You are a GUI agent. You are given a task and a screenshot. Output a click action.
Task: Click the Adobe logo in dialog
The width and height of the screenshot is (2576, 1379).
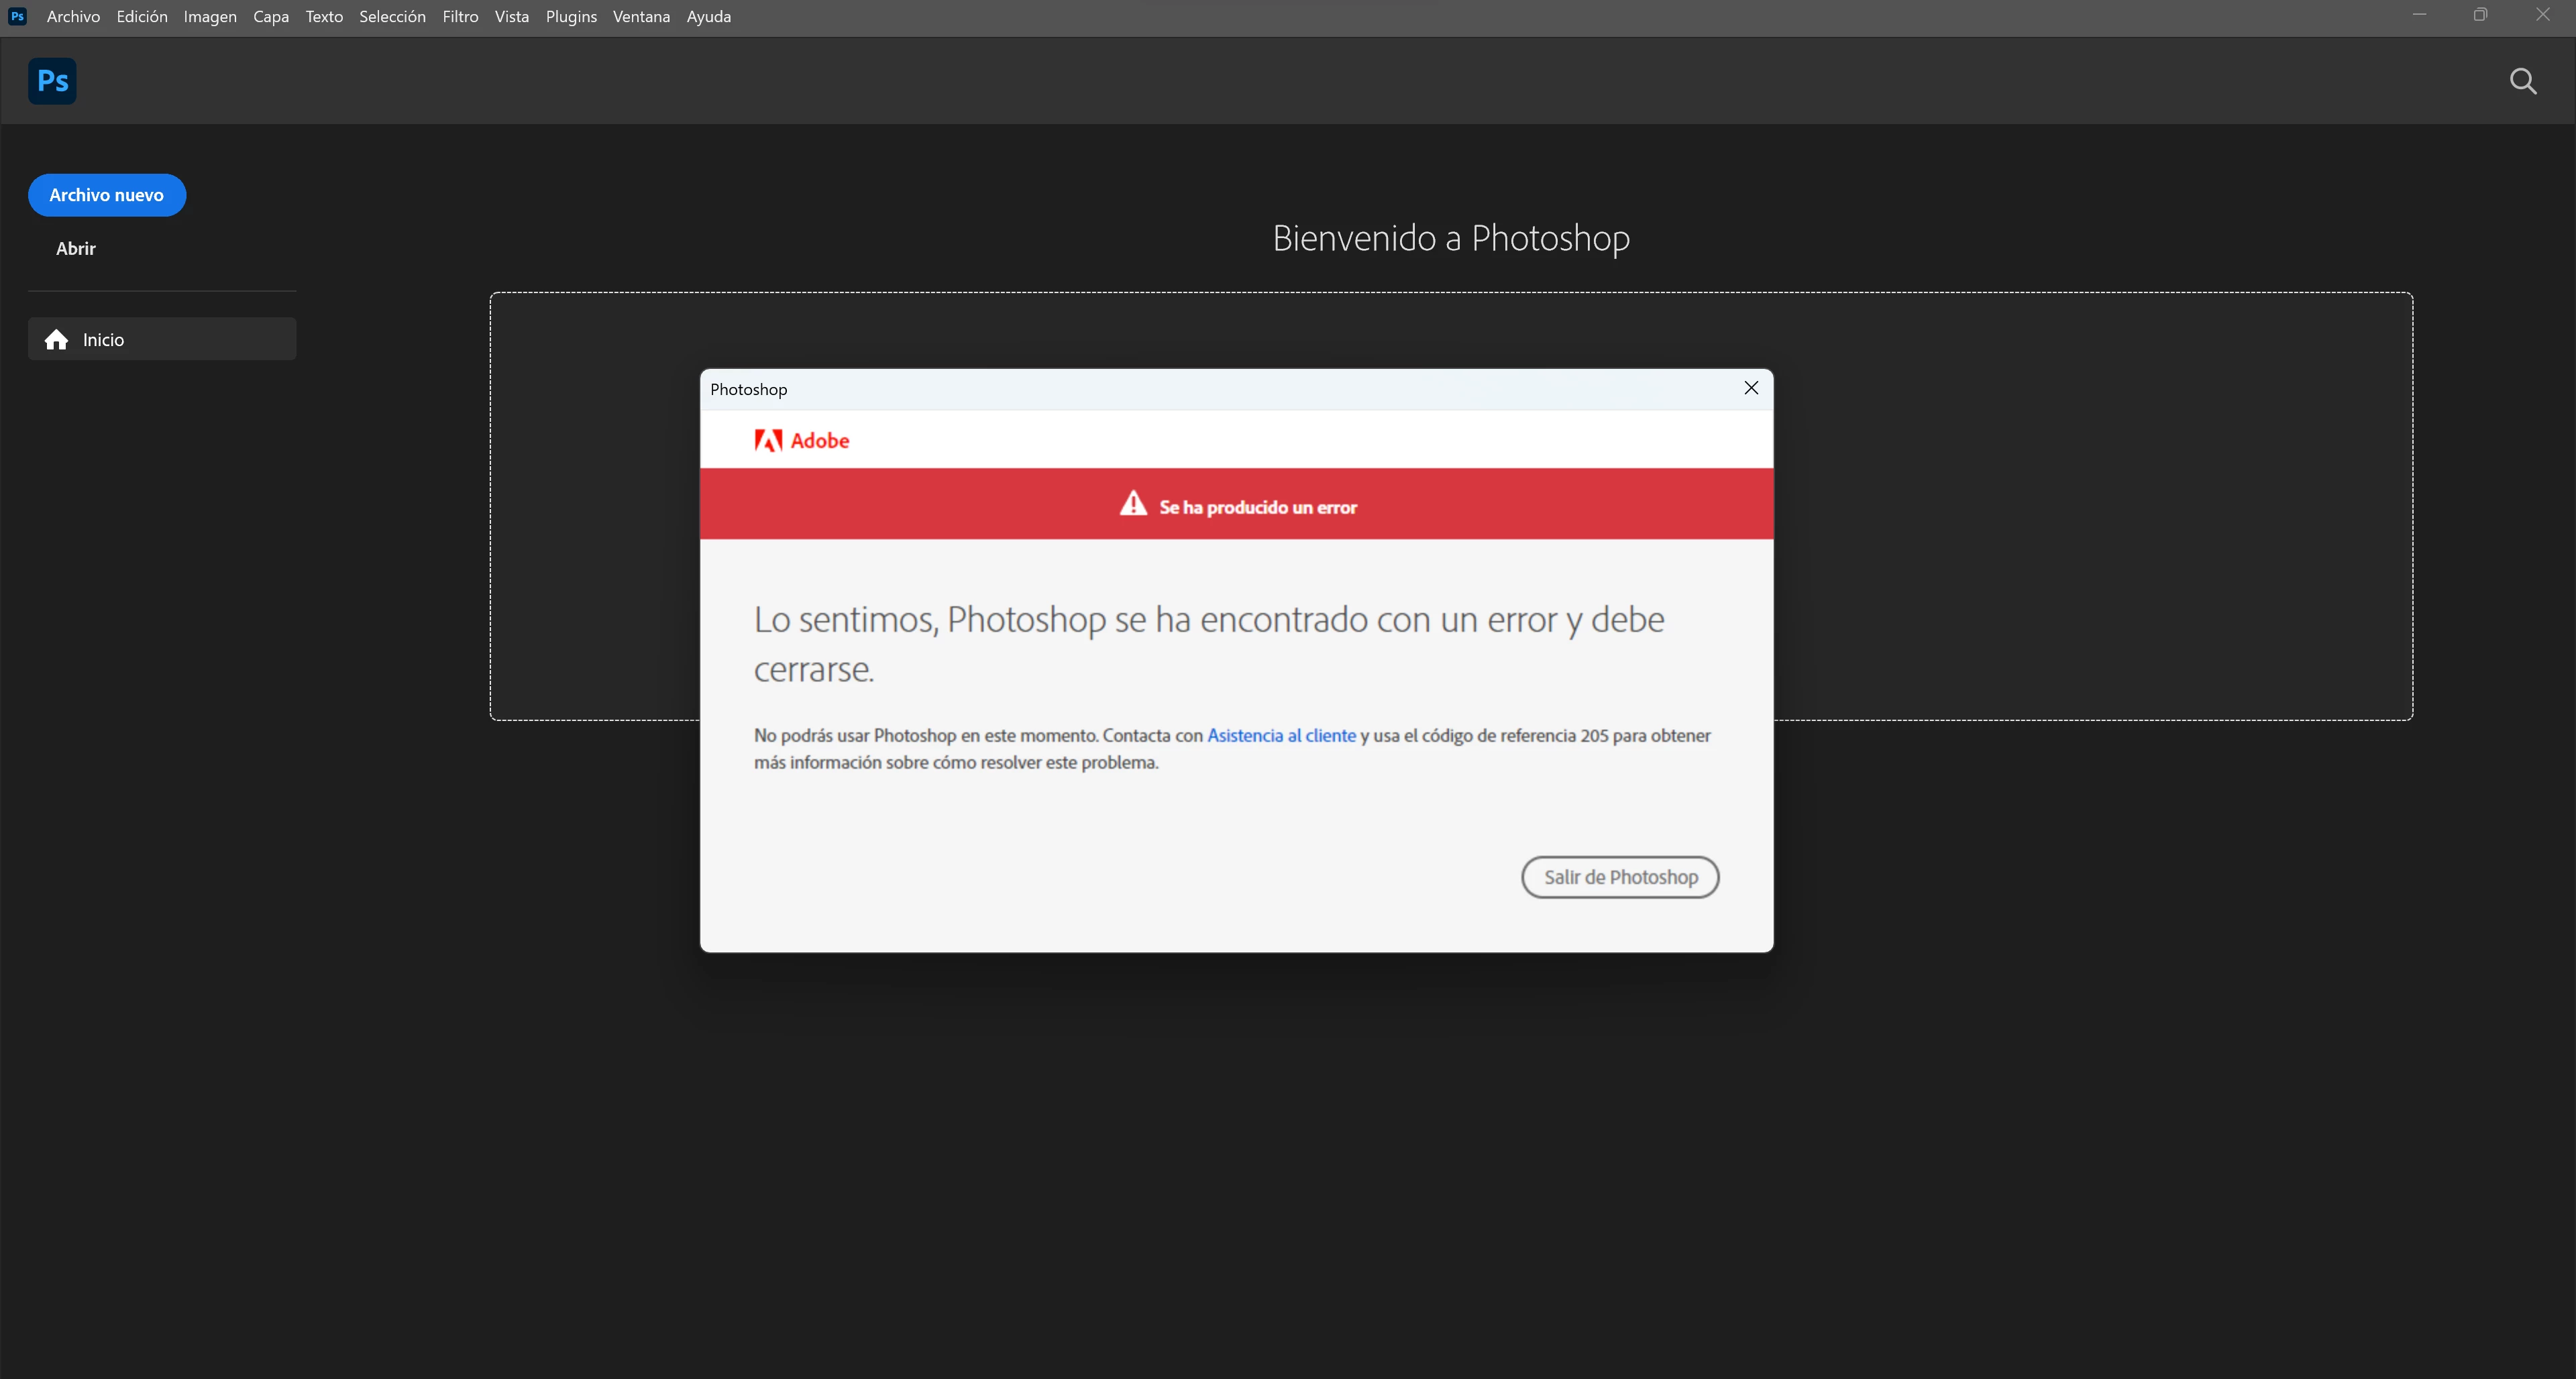pos(801,440)
